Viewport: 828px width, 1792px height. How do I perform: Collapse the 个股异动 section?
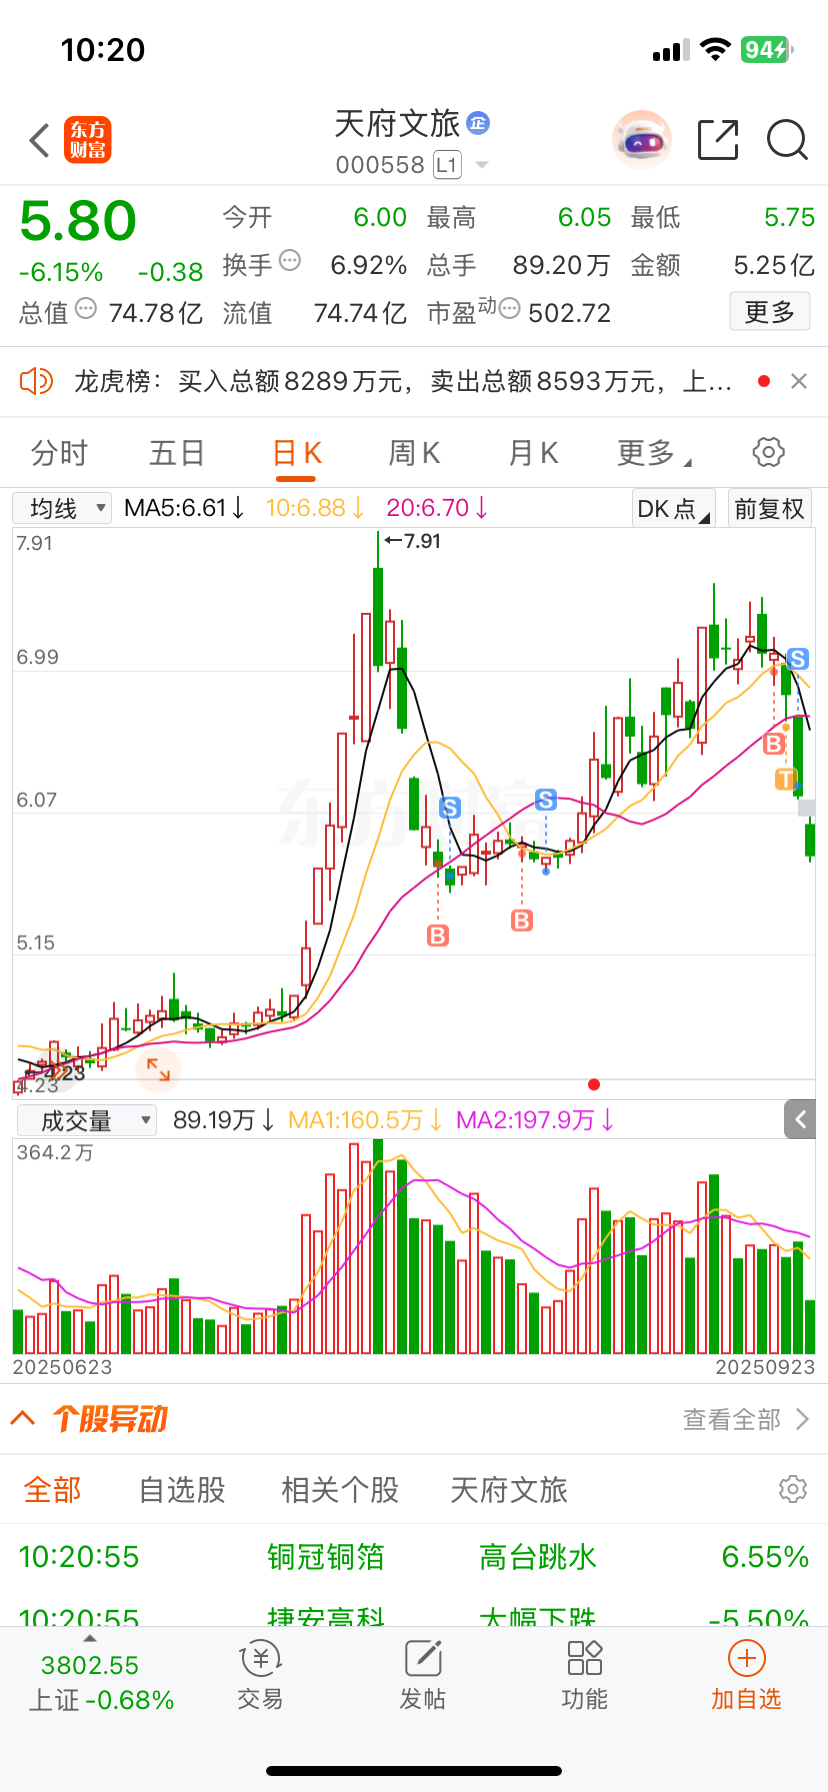coord(23,1418)
